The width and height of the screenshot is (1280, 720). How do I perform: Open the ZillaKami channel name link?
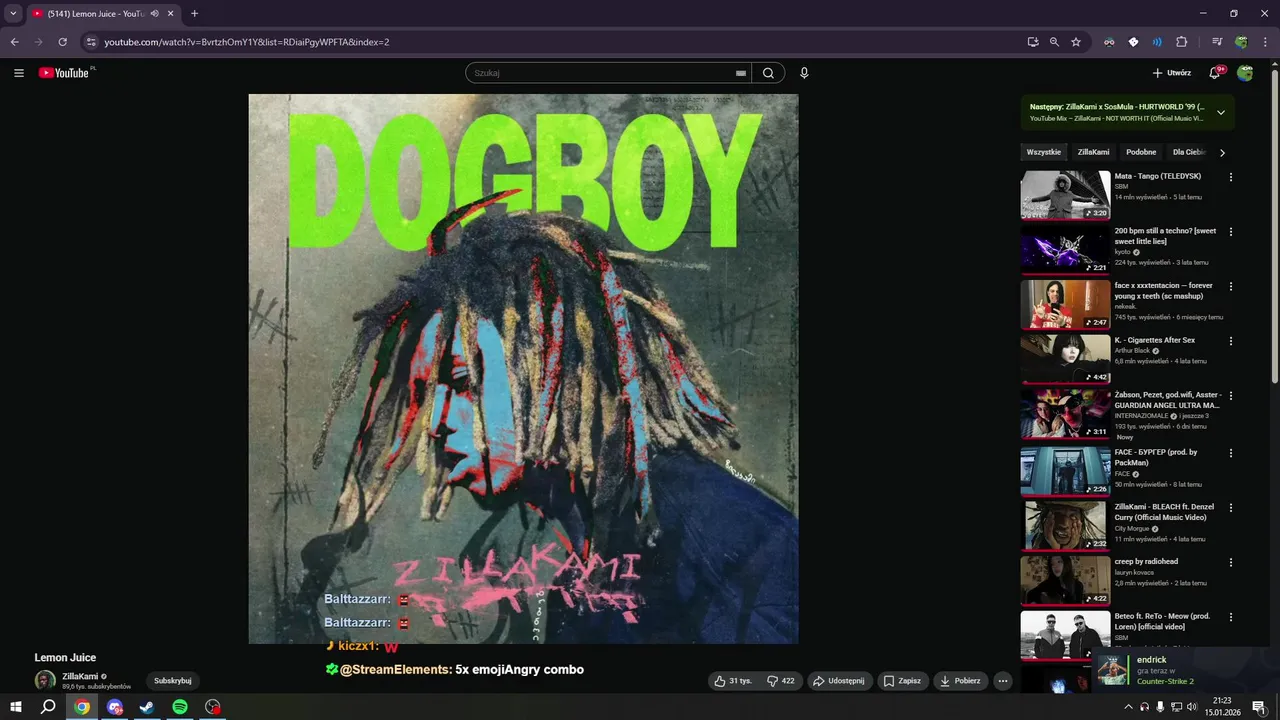click(80, 677)
